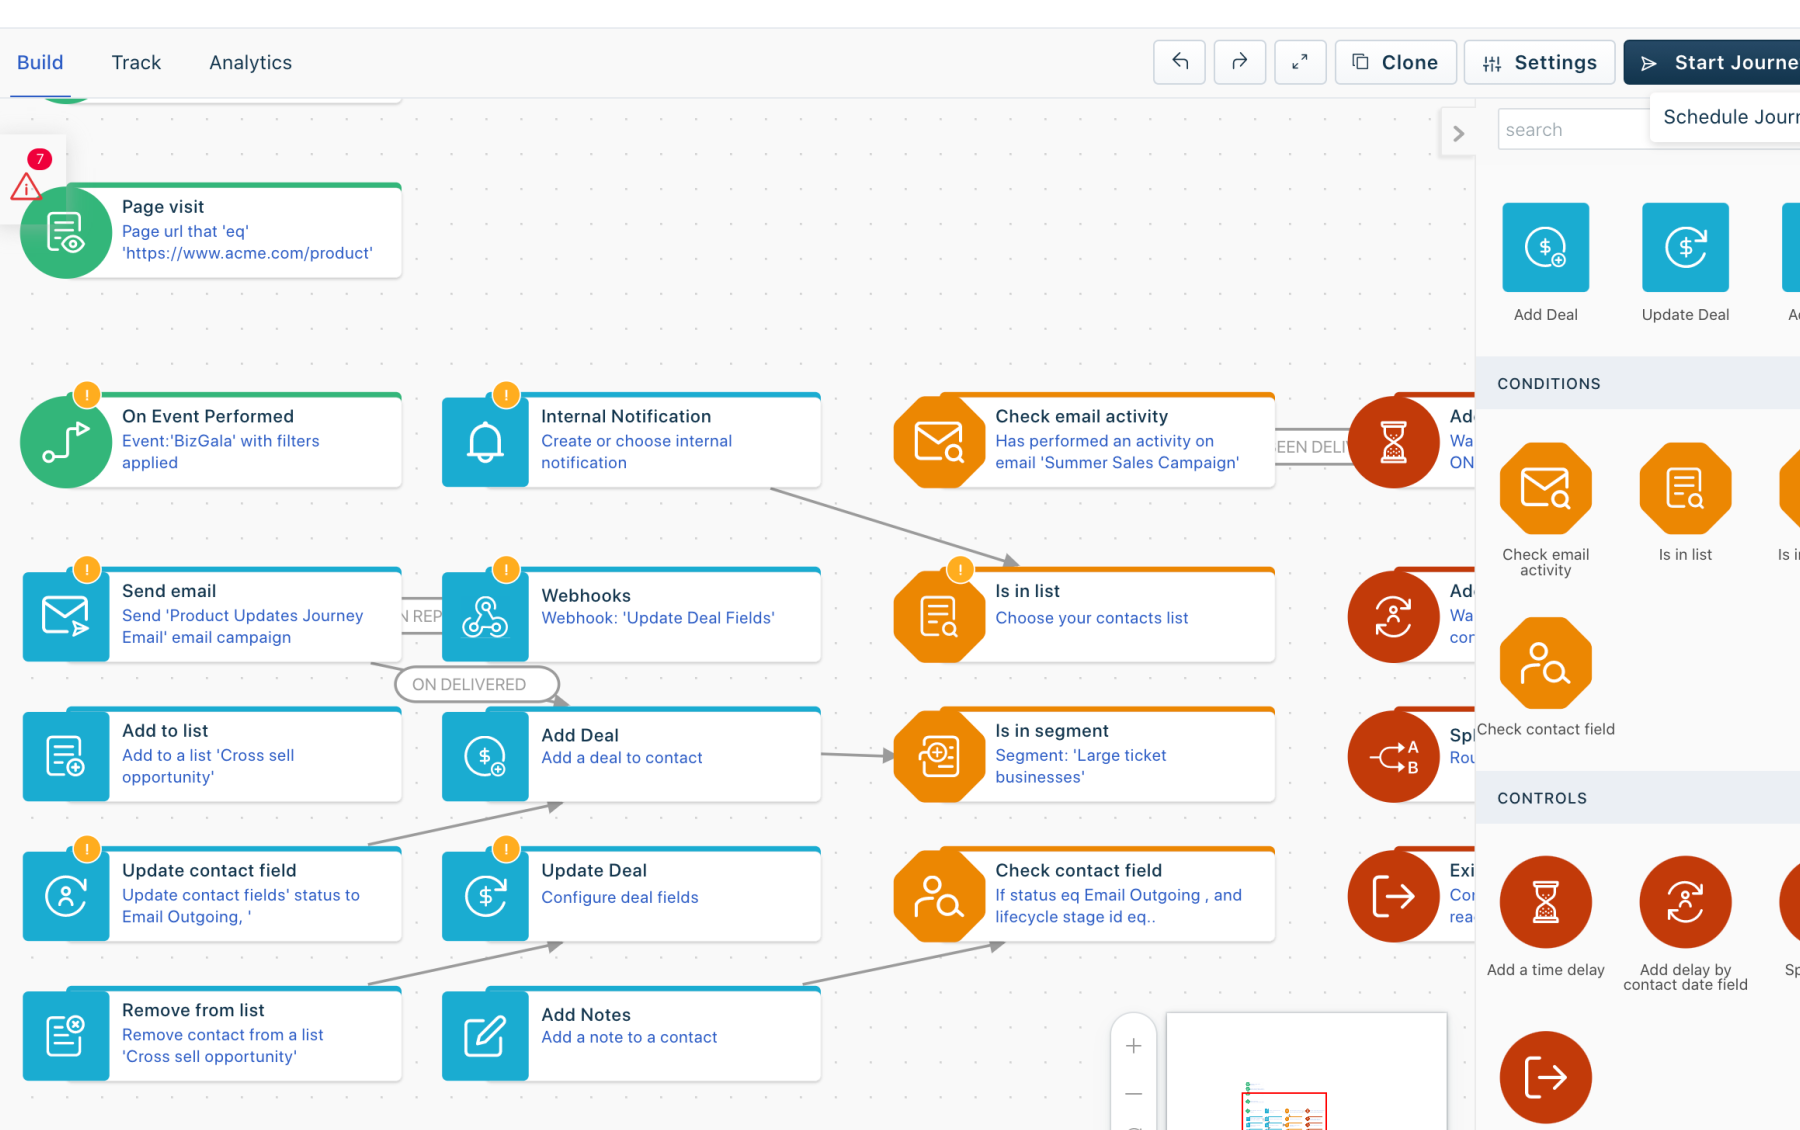Zoom out with the minus button

point(1133,1094)
